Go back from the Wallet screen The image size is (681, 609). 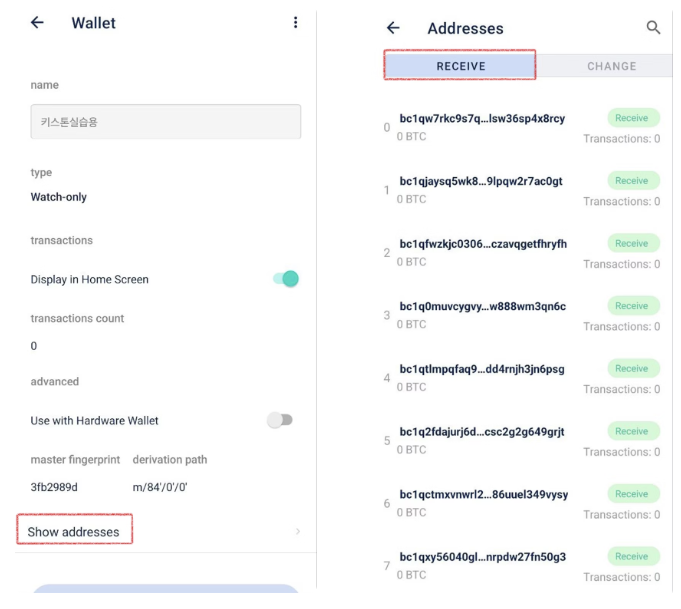point(37,23)
